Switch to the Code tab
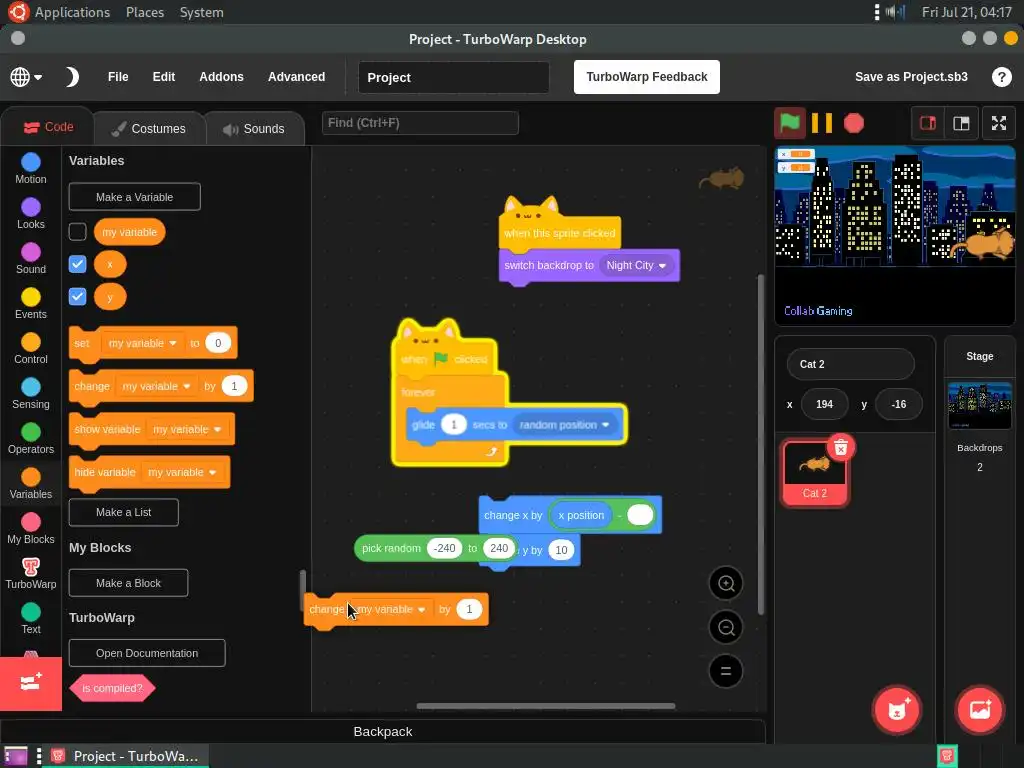 point(48,127)
